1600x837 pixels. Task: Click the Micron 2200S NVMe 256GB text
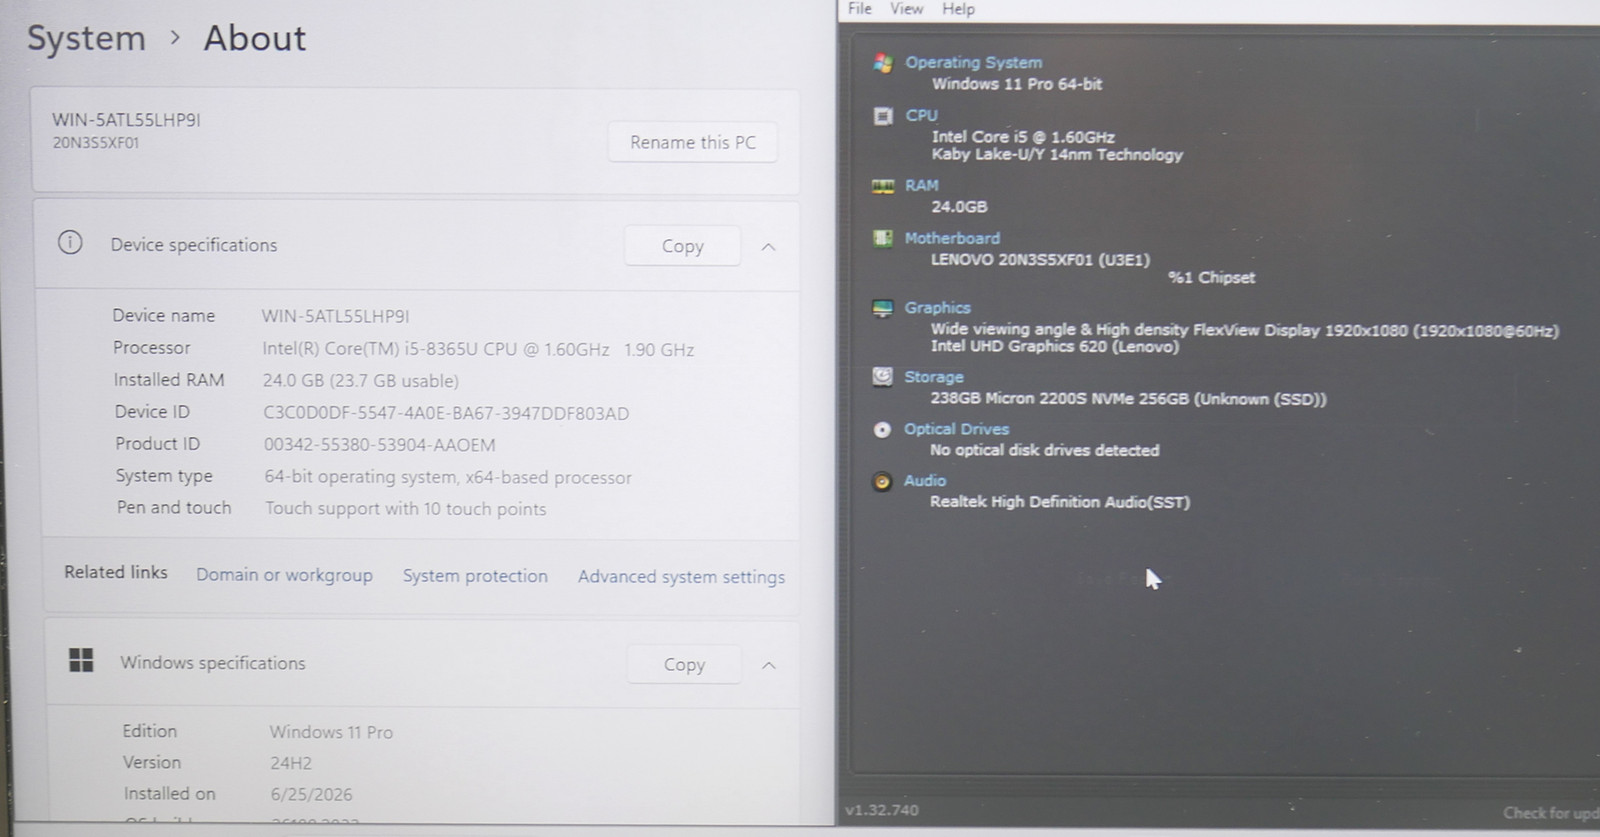(x=1128, y=399)
